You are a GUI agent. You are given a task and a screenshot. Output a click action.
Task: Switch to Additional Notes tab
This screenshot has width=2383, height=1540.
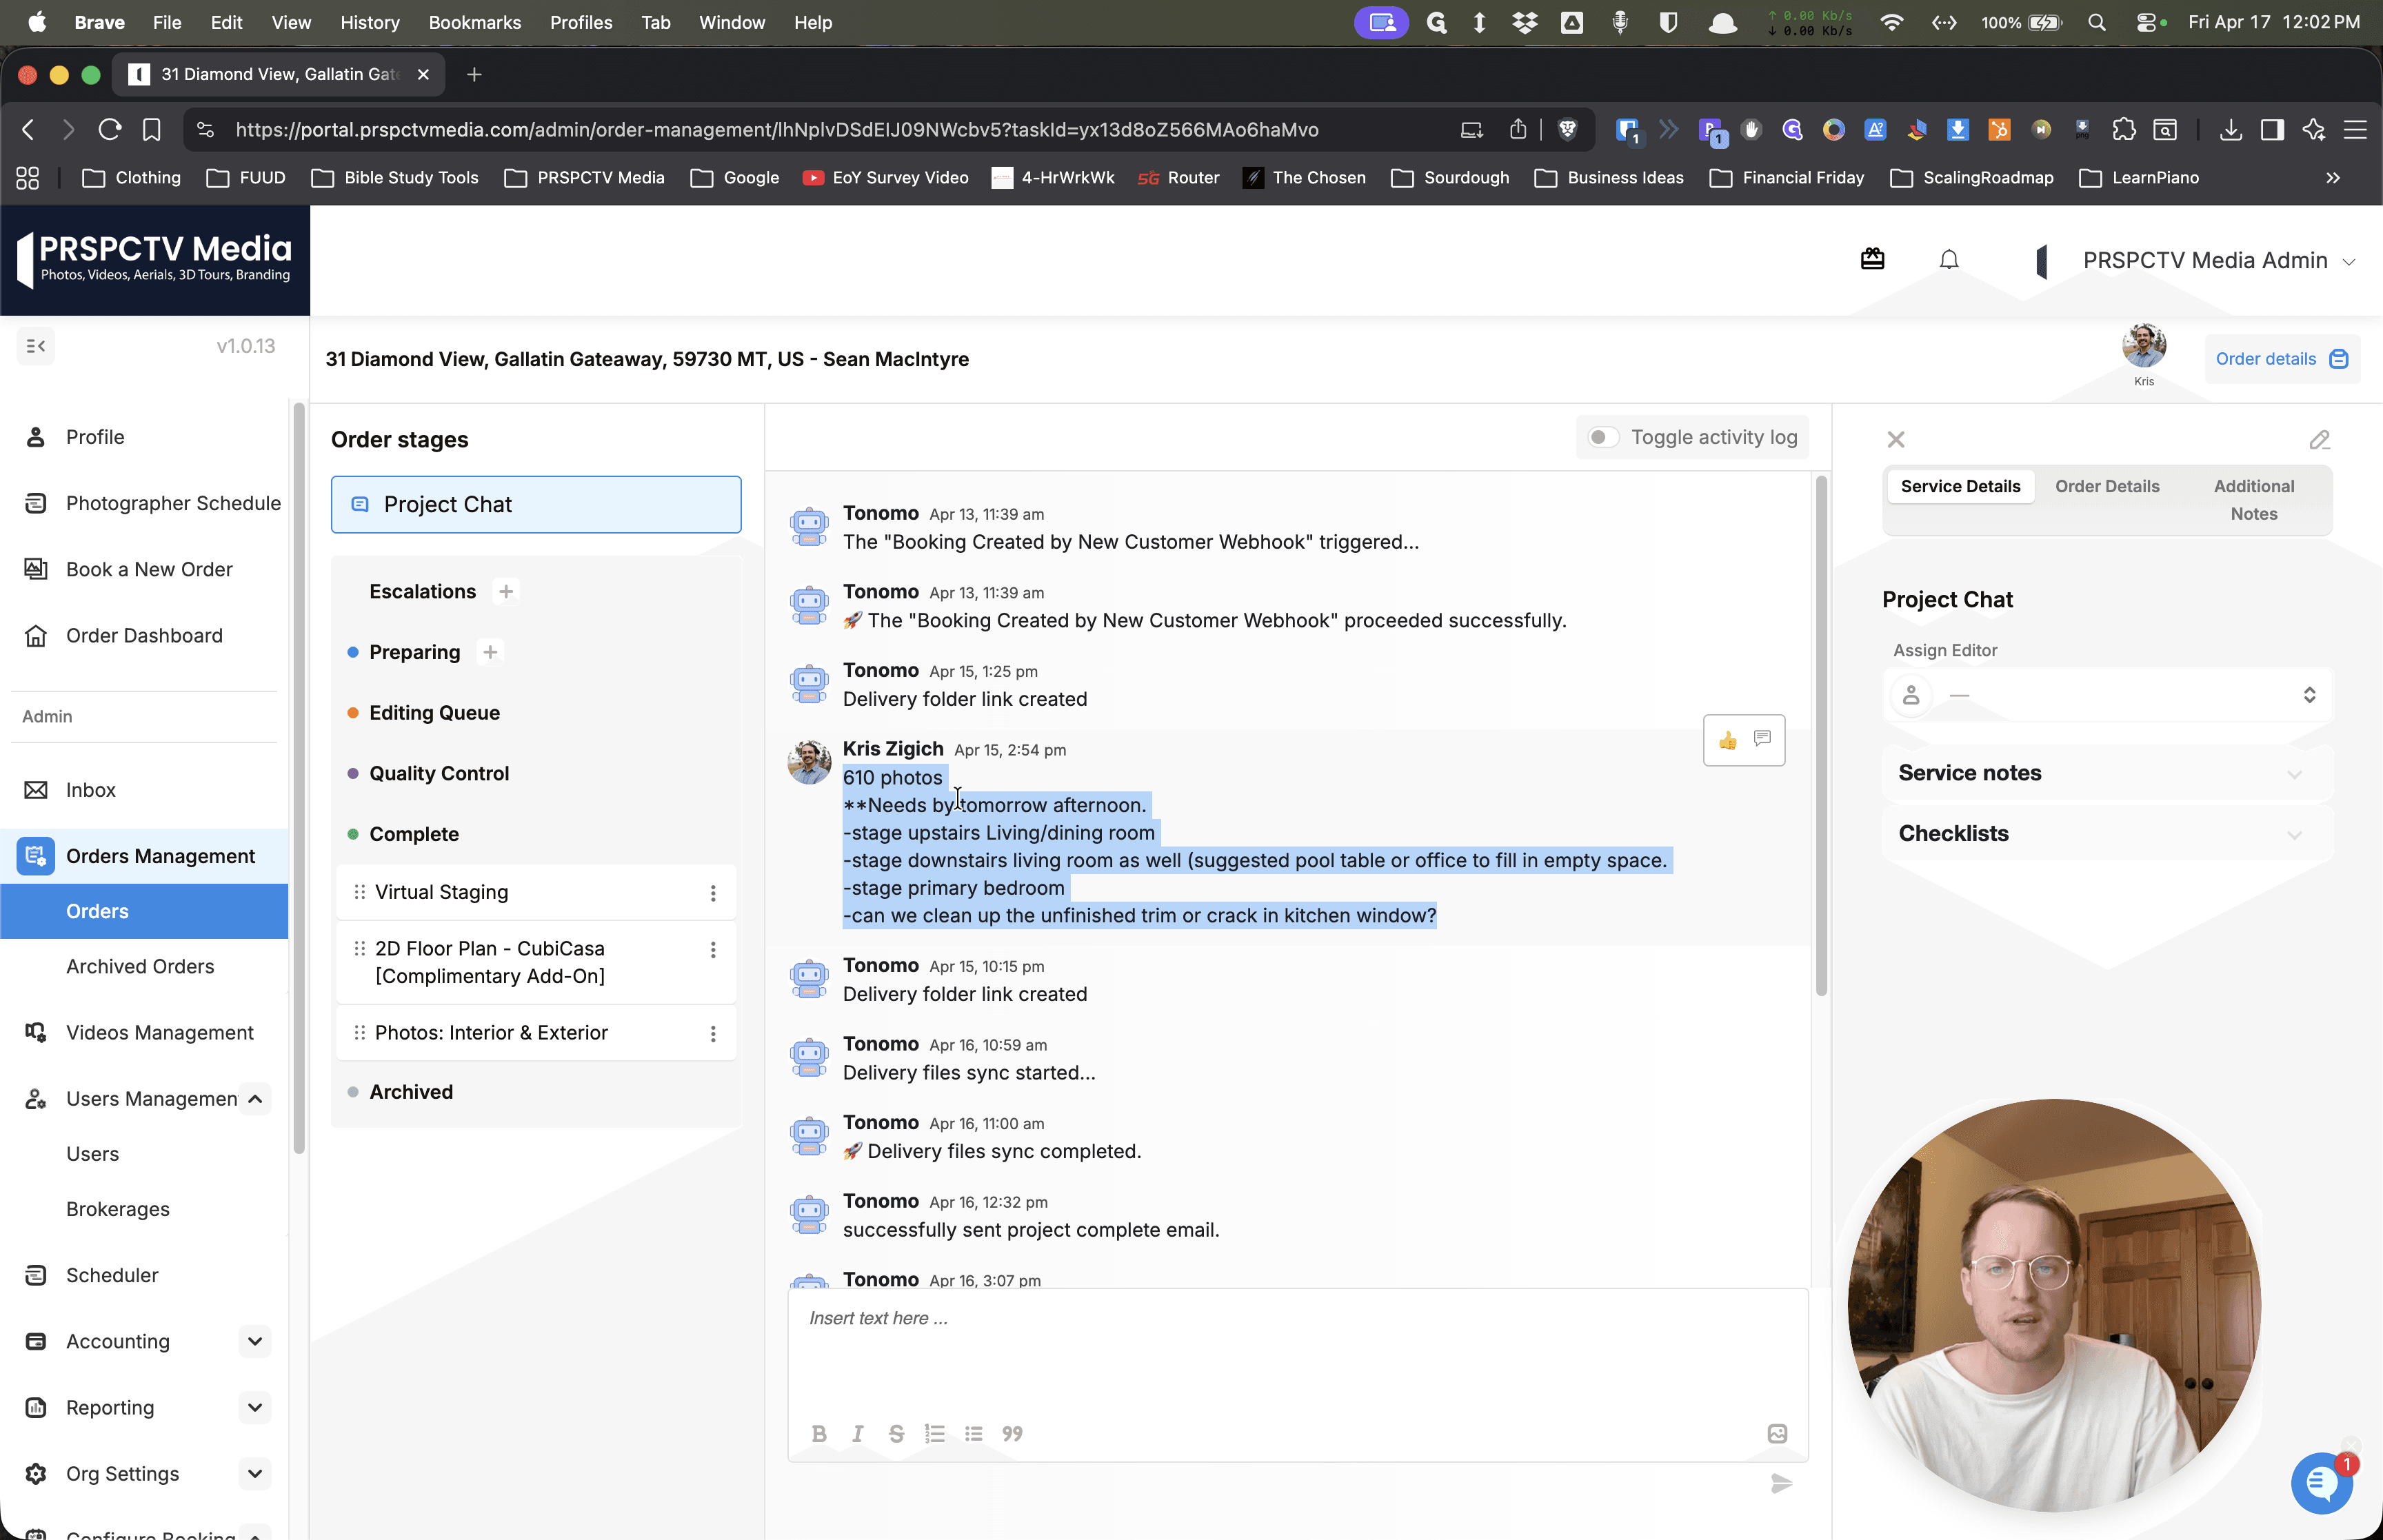2253,500
